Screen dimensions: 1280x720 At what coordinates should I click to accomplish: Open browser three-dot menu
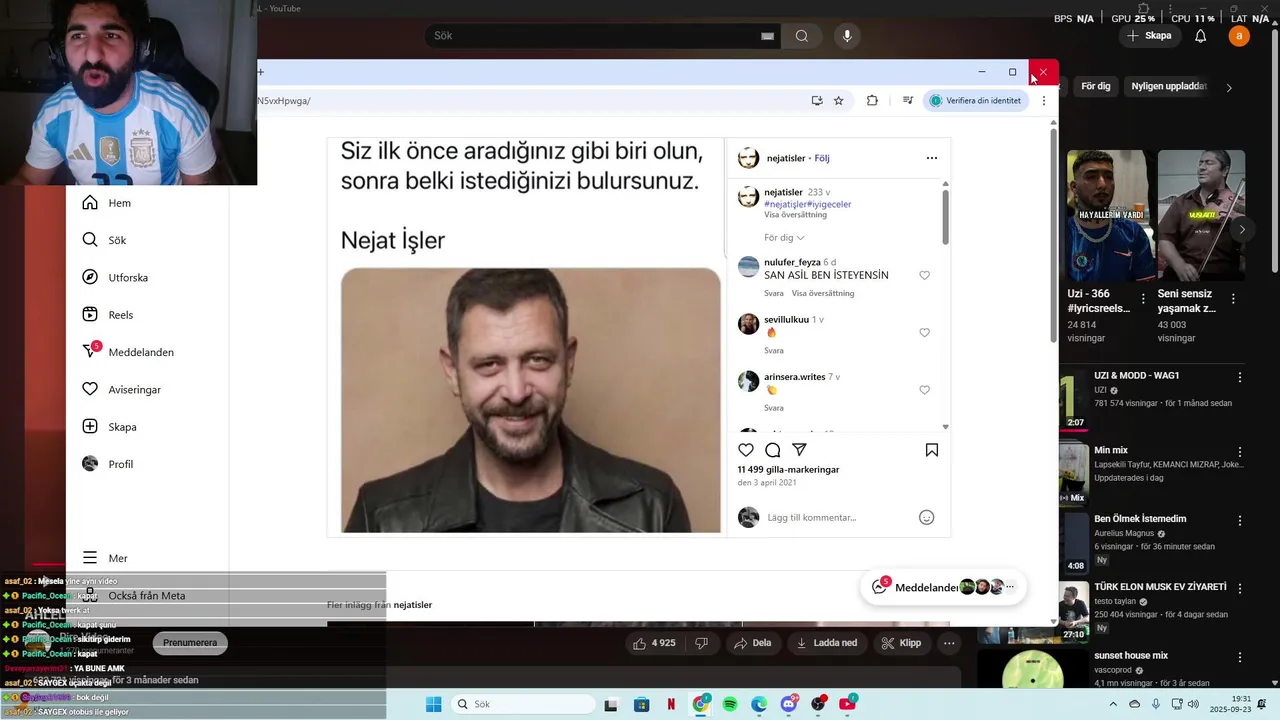tap(1044, 101)
